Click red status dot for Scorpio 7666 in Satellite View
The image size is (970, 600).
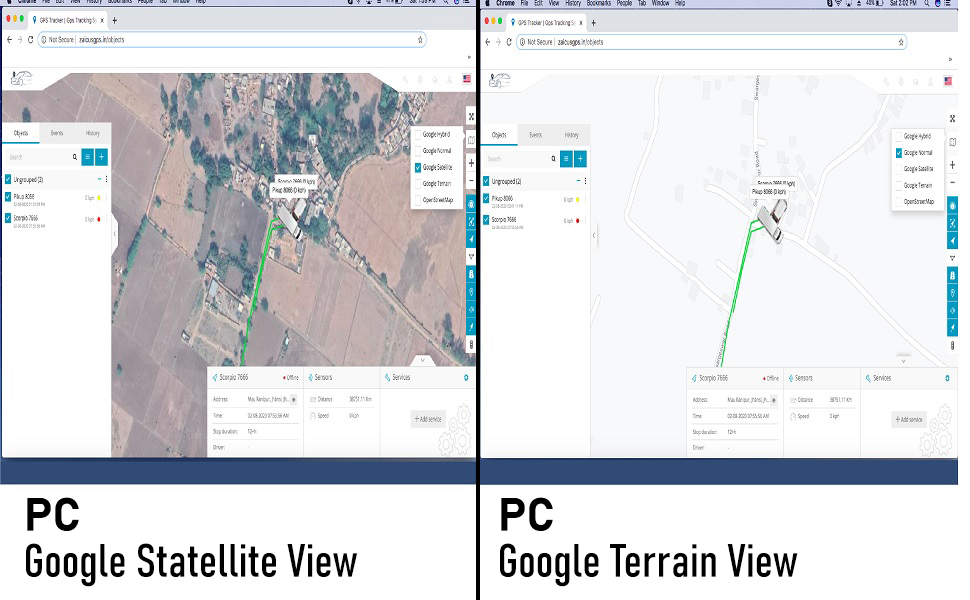tap(99, 219)
